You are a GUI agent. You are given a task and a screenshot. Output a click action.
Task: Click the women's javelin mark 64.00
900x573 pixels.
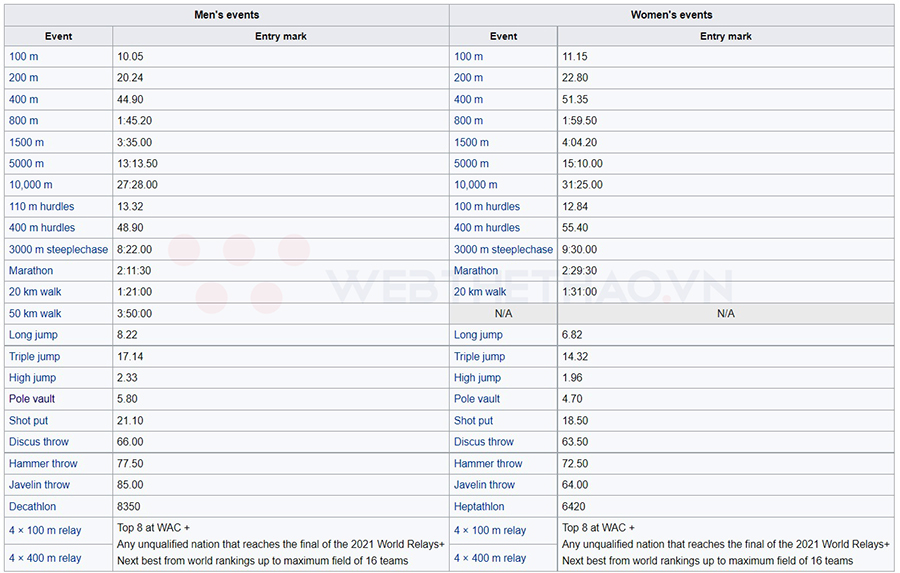tap(575, 485)
